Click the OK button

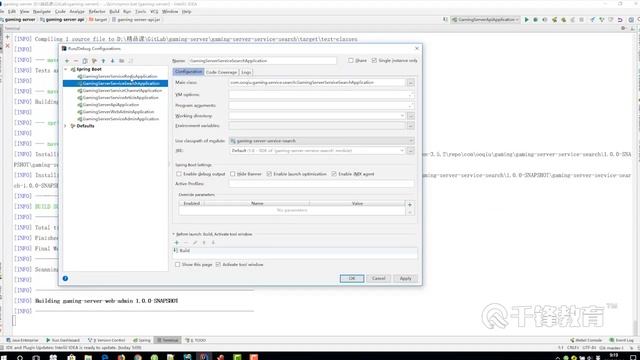352,278
